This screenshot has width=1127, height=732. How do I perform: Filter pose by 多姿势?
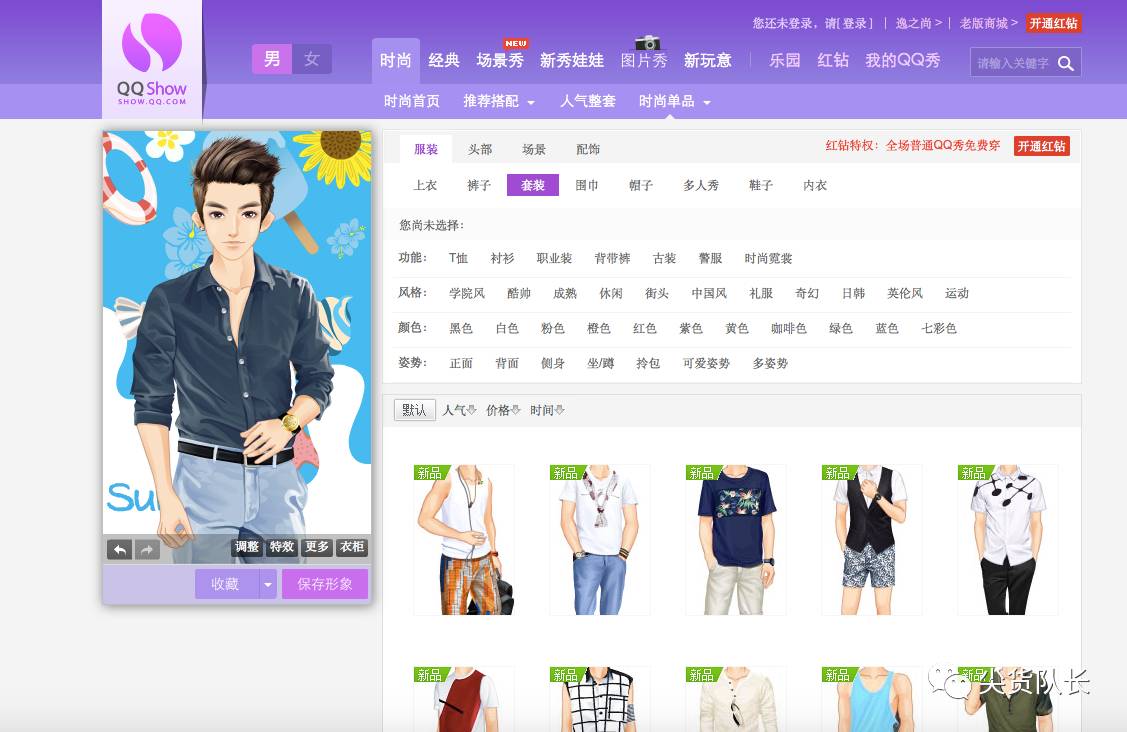tap(770, 363)
